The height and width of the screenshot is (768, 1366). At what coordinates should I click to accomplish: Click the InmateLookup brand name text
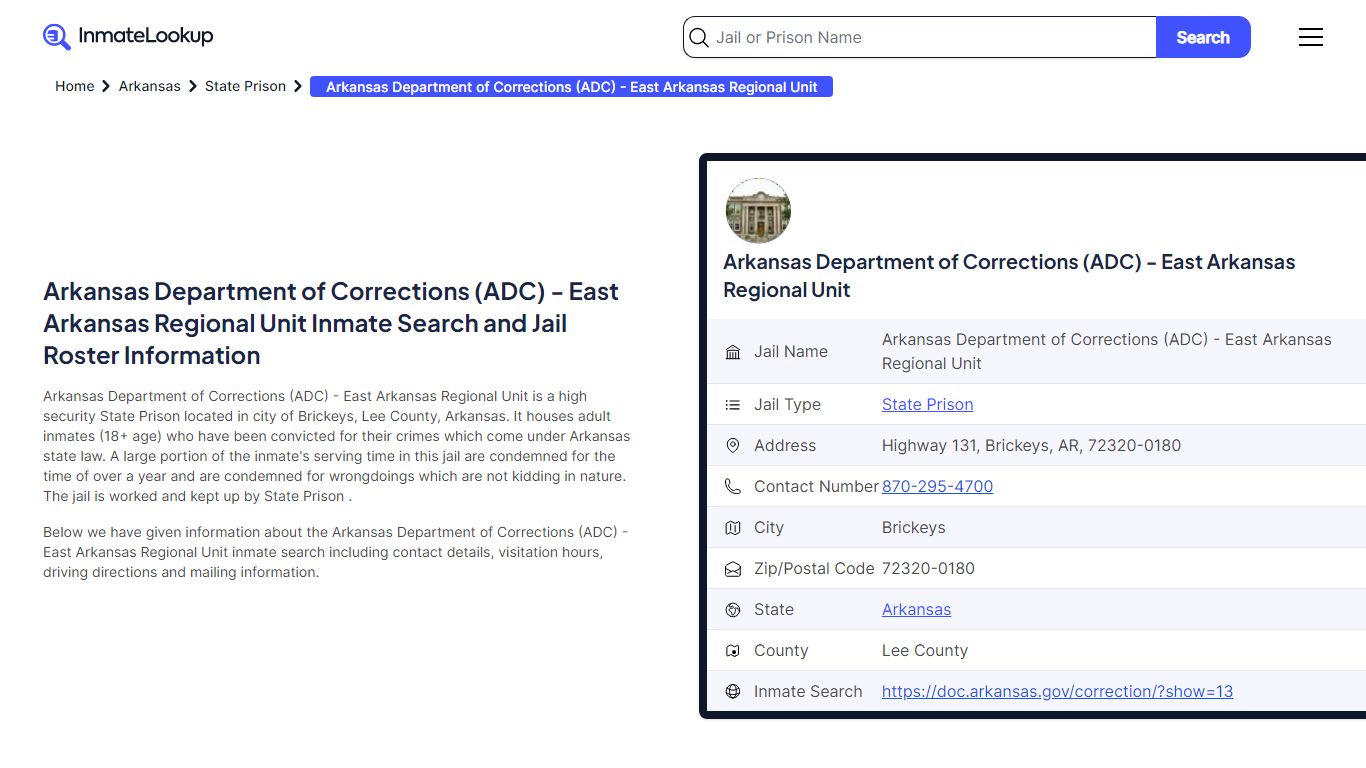point(146,36)
